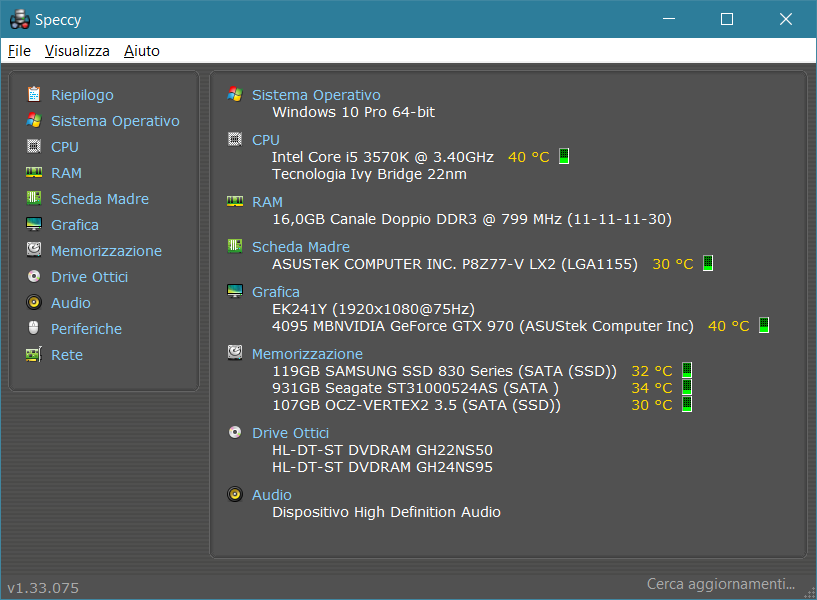Select Rete in the sidebar
Viewport: 817px width, 600px height.
pyautogui.click(x=67, y=355)
